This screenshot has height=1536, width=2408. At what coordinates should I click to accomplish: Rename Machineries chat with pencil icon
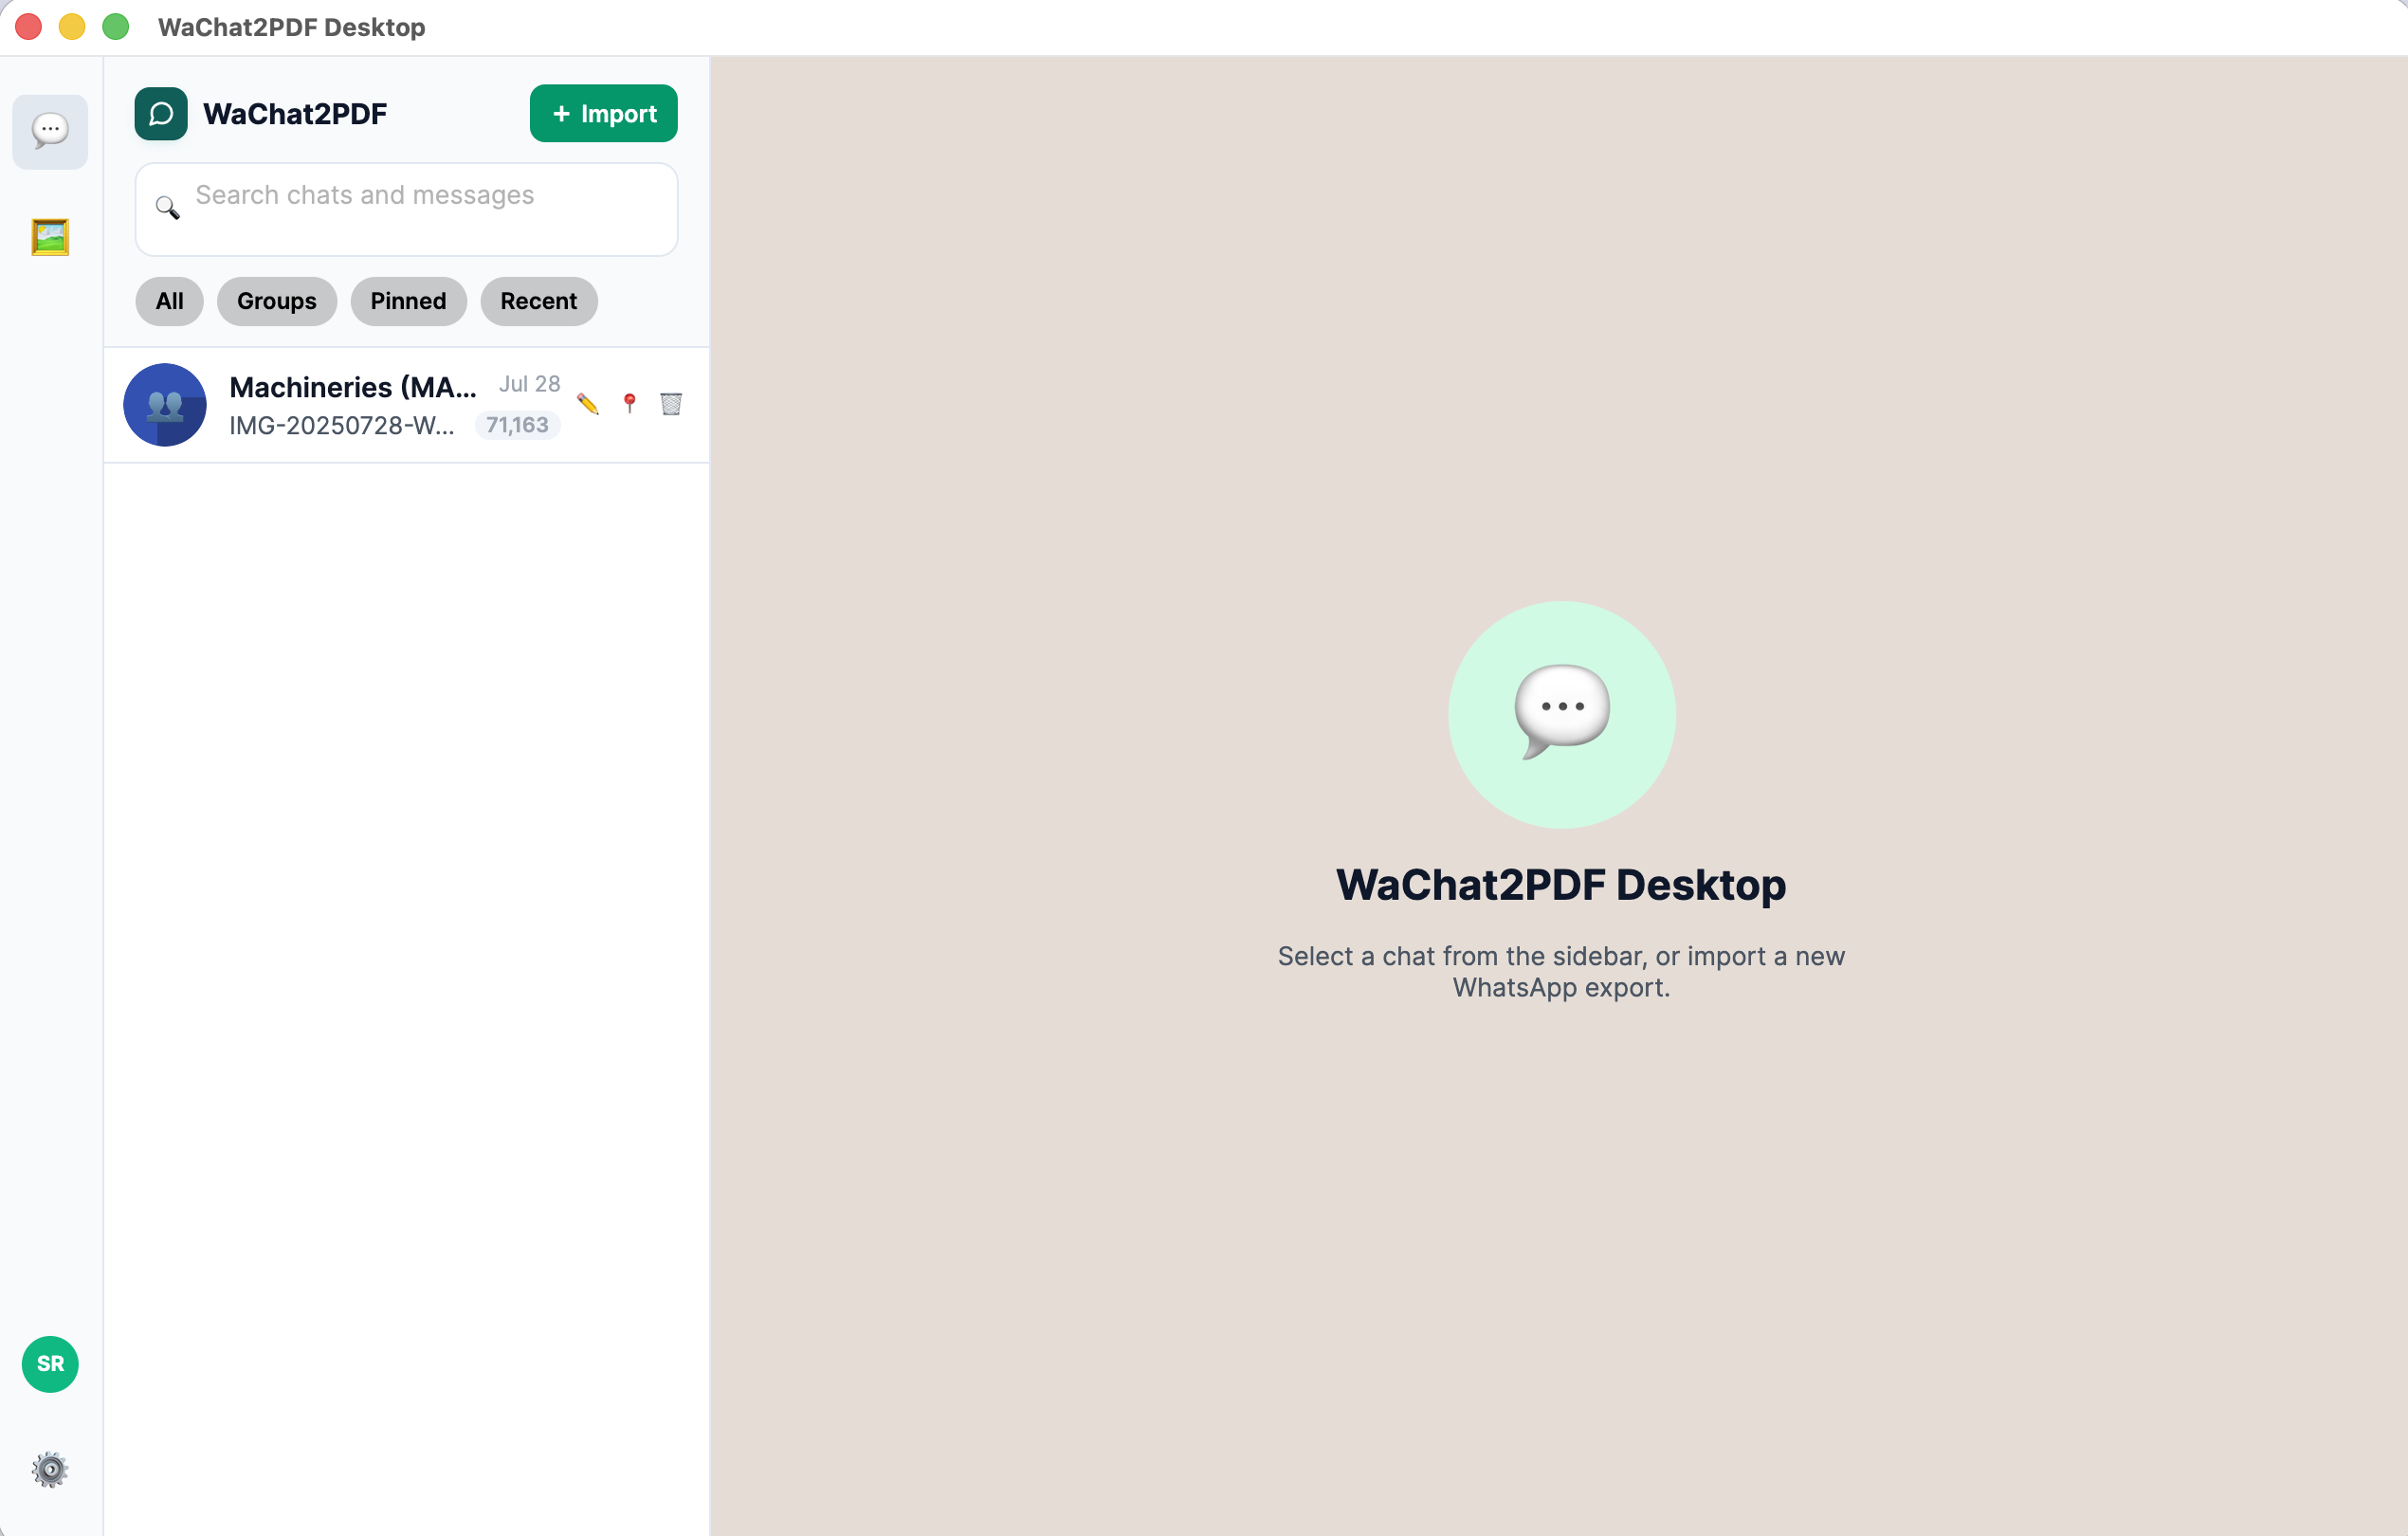coord(588,404)
